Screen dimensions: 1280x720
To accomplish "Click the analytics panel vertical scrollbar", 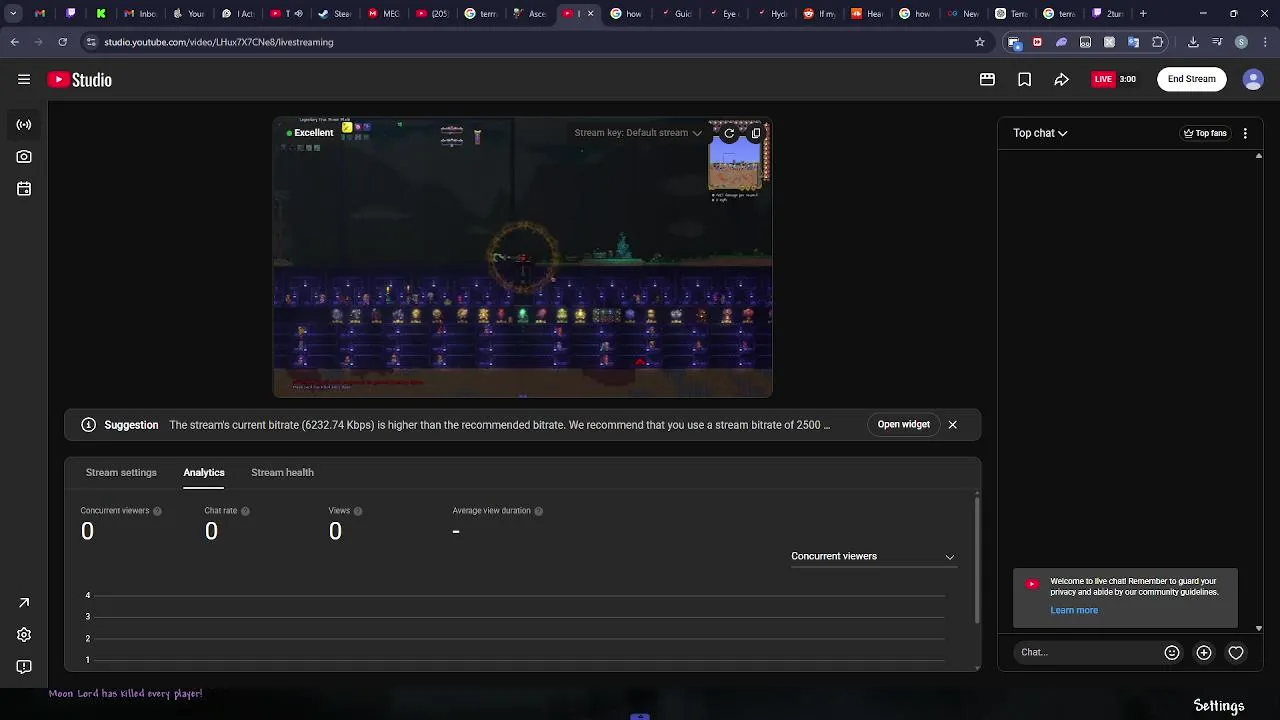I will (x=977, y=560).
